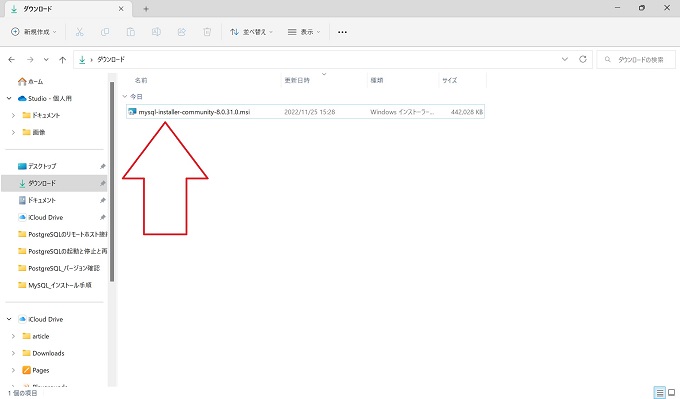Open the three-dots more options menu
Image resolution: width=680 pixels, height=399 pixels.
pos(342,32)
